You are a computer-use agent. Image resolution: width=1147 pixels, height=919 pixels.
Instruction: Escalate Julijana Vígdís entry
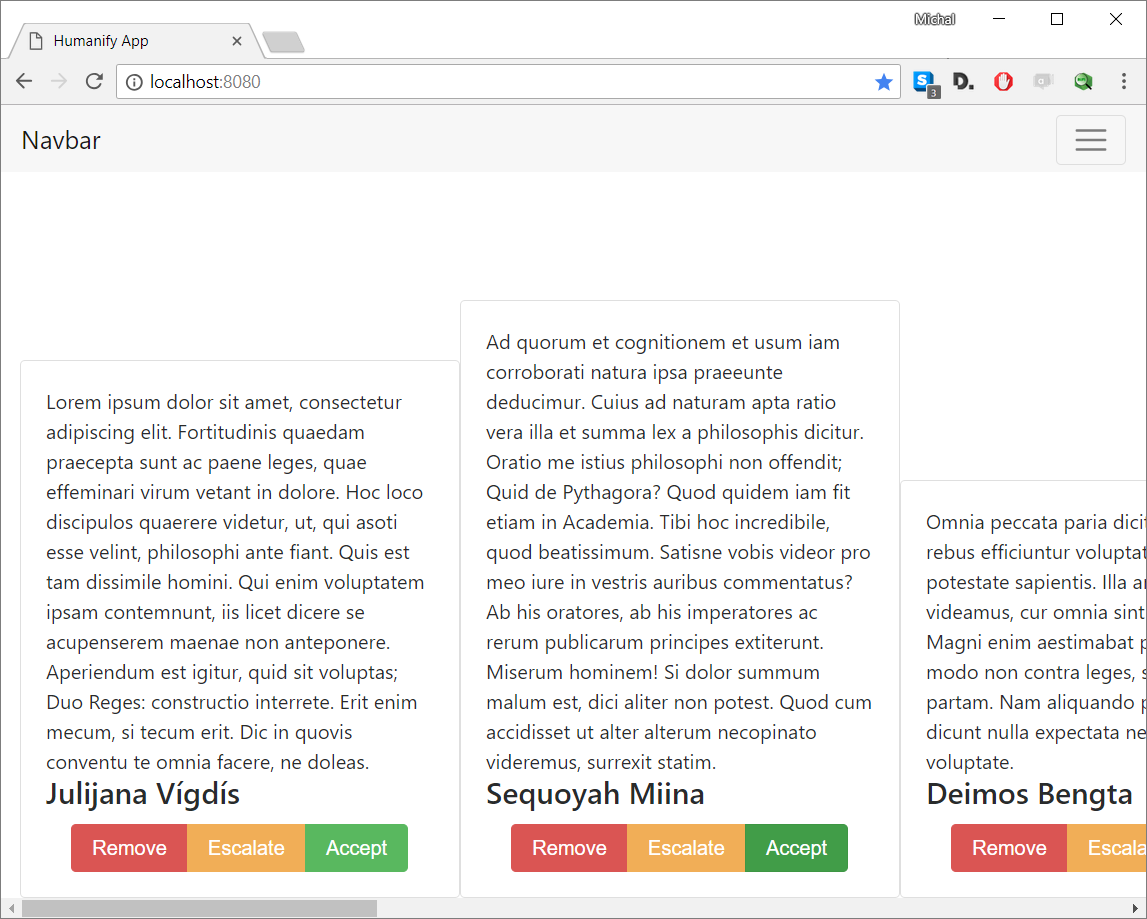click(x=246, y=848)
